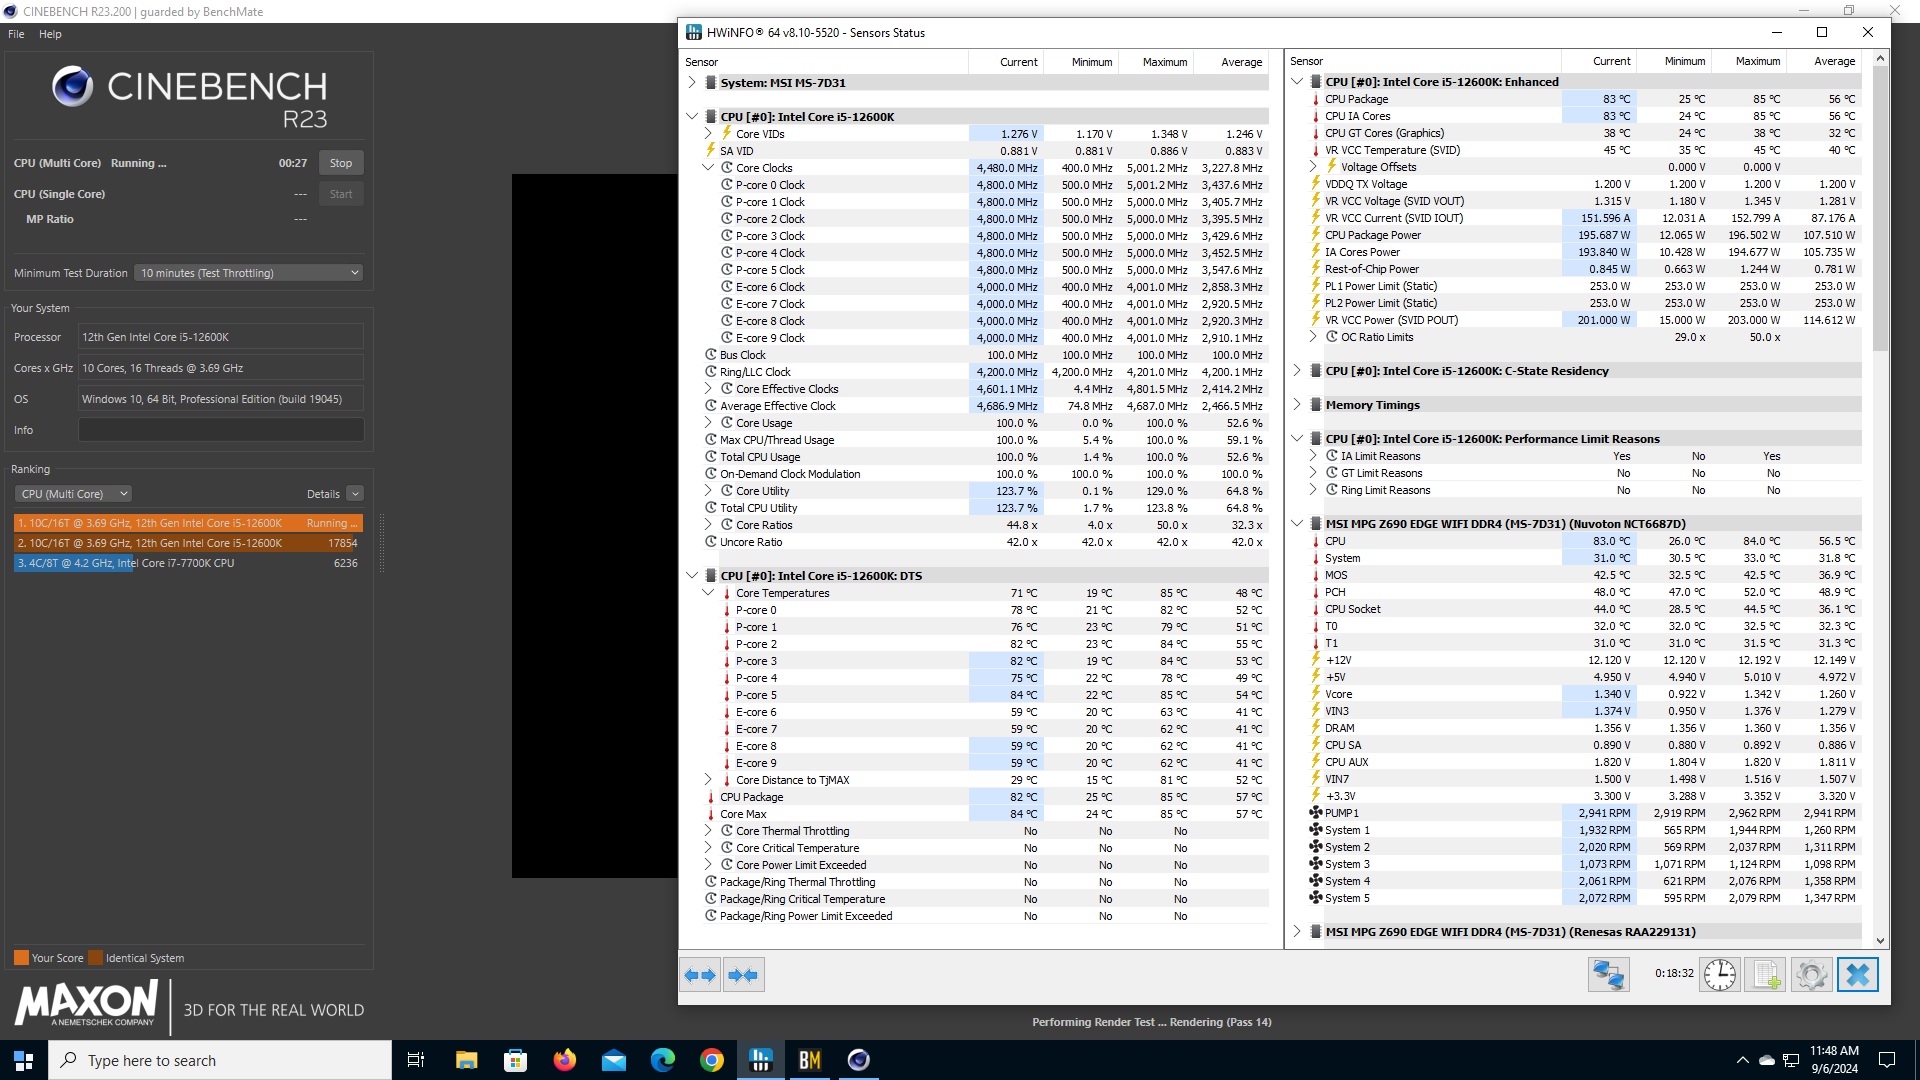The image size is (1920, 1080).
Task: Click the Vcore voltage row
Action: coord(1584,694)
